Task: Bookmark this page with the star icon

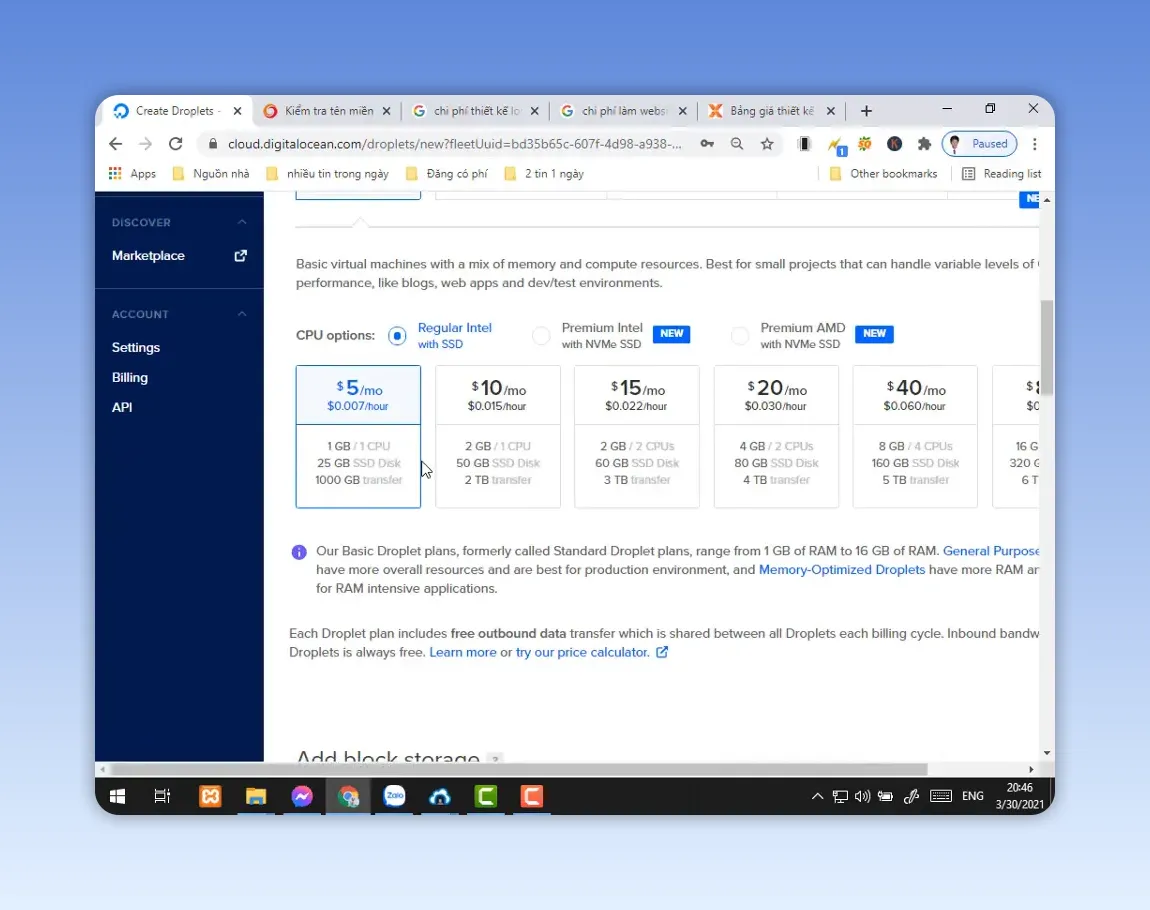Action: pyautogui.click(x=767, y=144)
